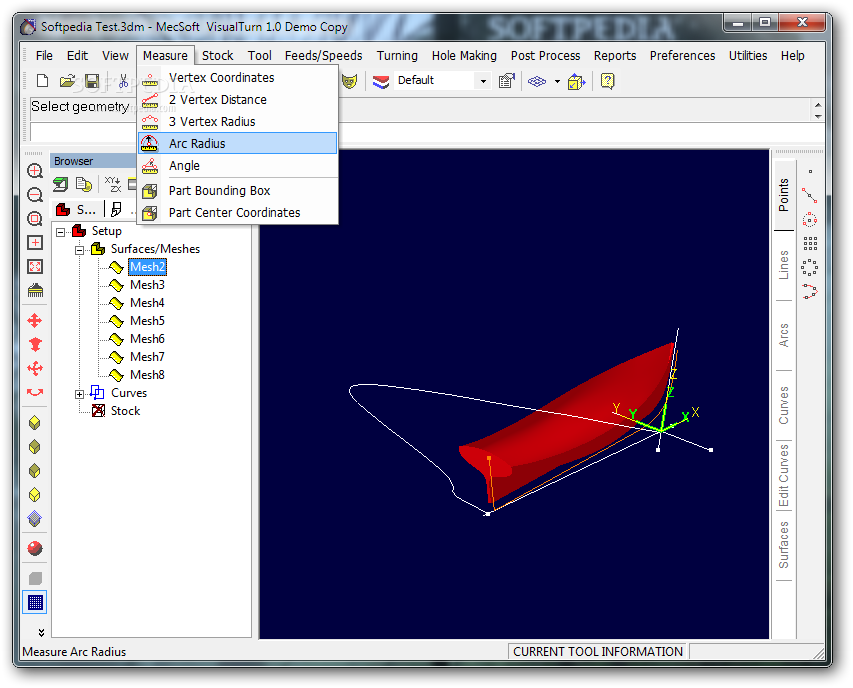The width and height of the screenshot is (853, 688).
Task: Switch to the Surfaces vertical tab
Action: click(x=783, y=545)
